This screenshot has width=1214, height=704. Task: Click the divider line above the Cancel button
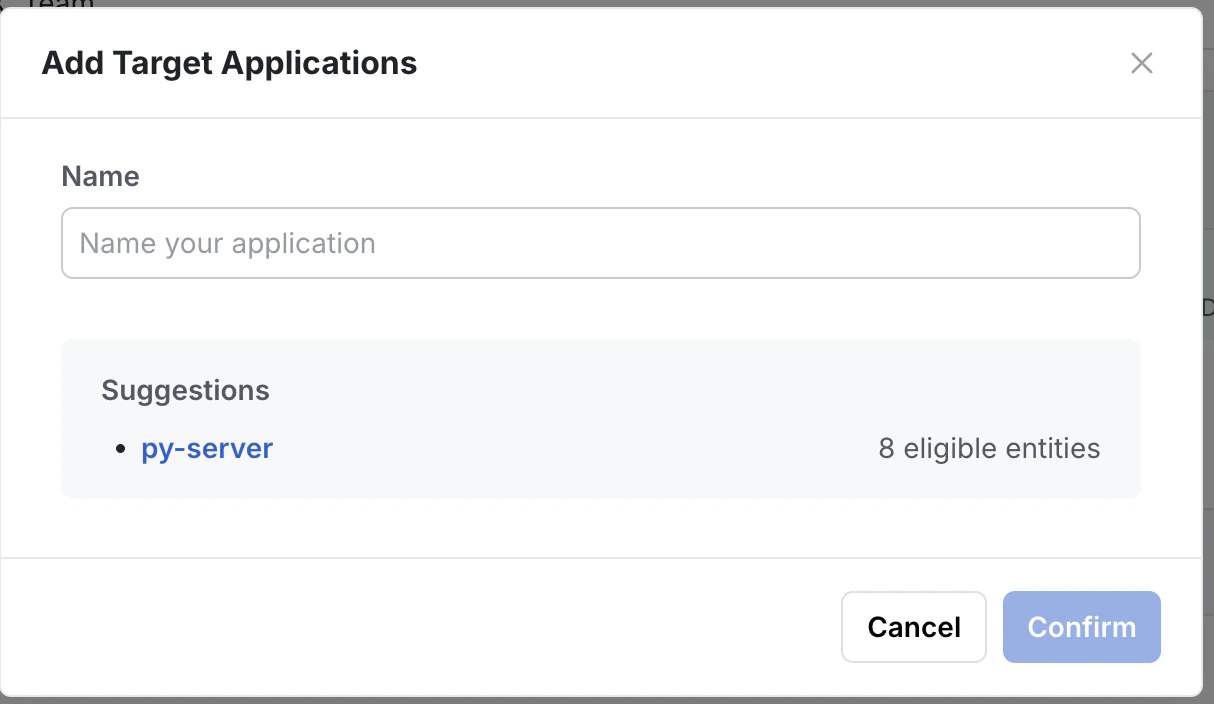coord(601,558)
